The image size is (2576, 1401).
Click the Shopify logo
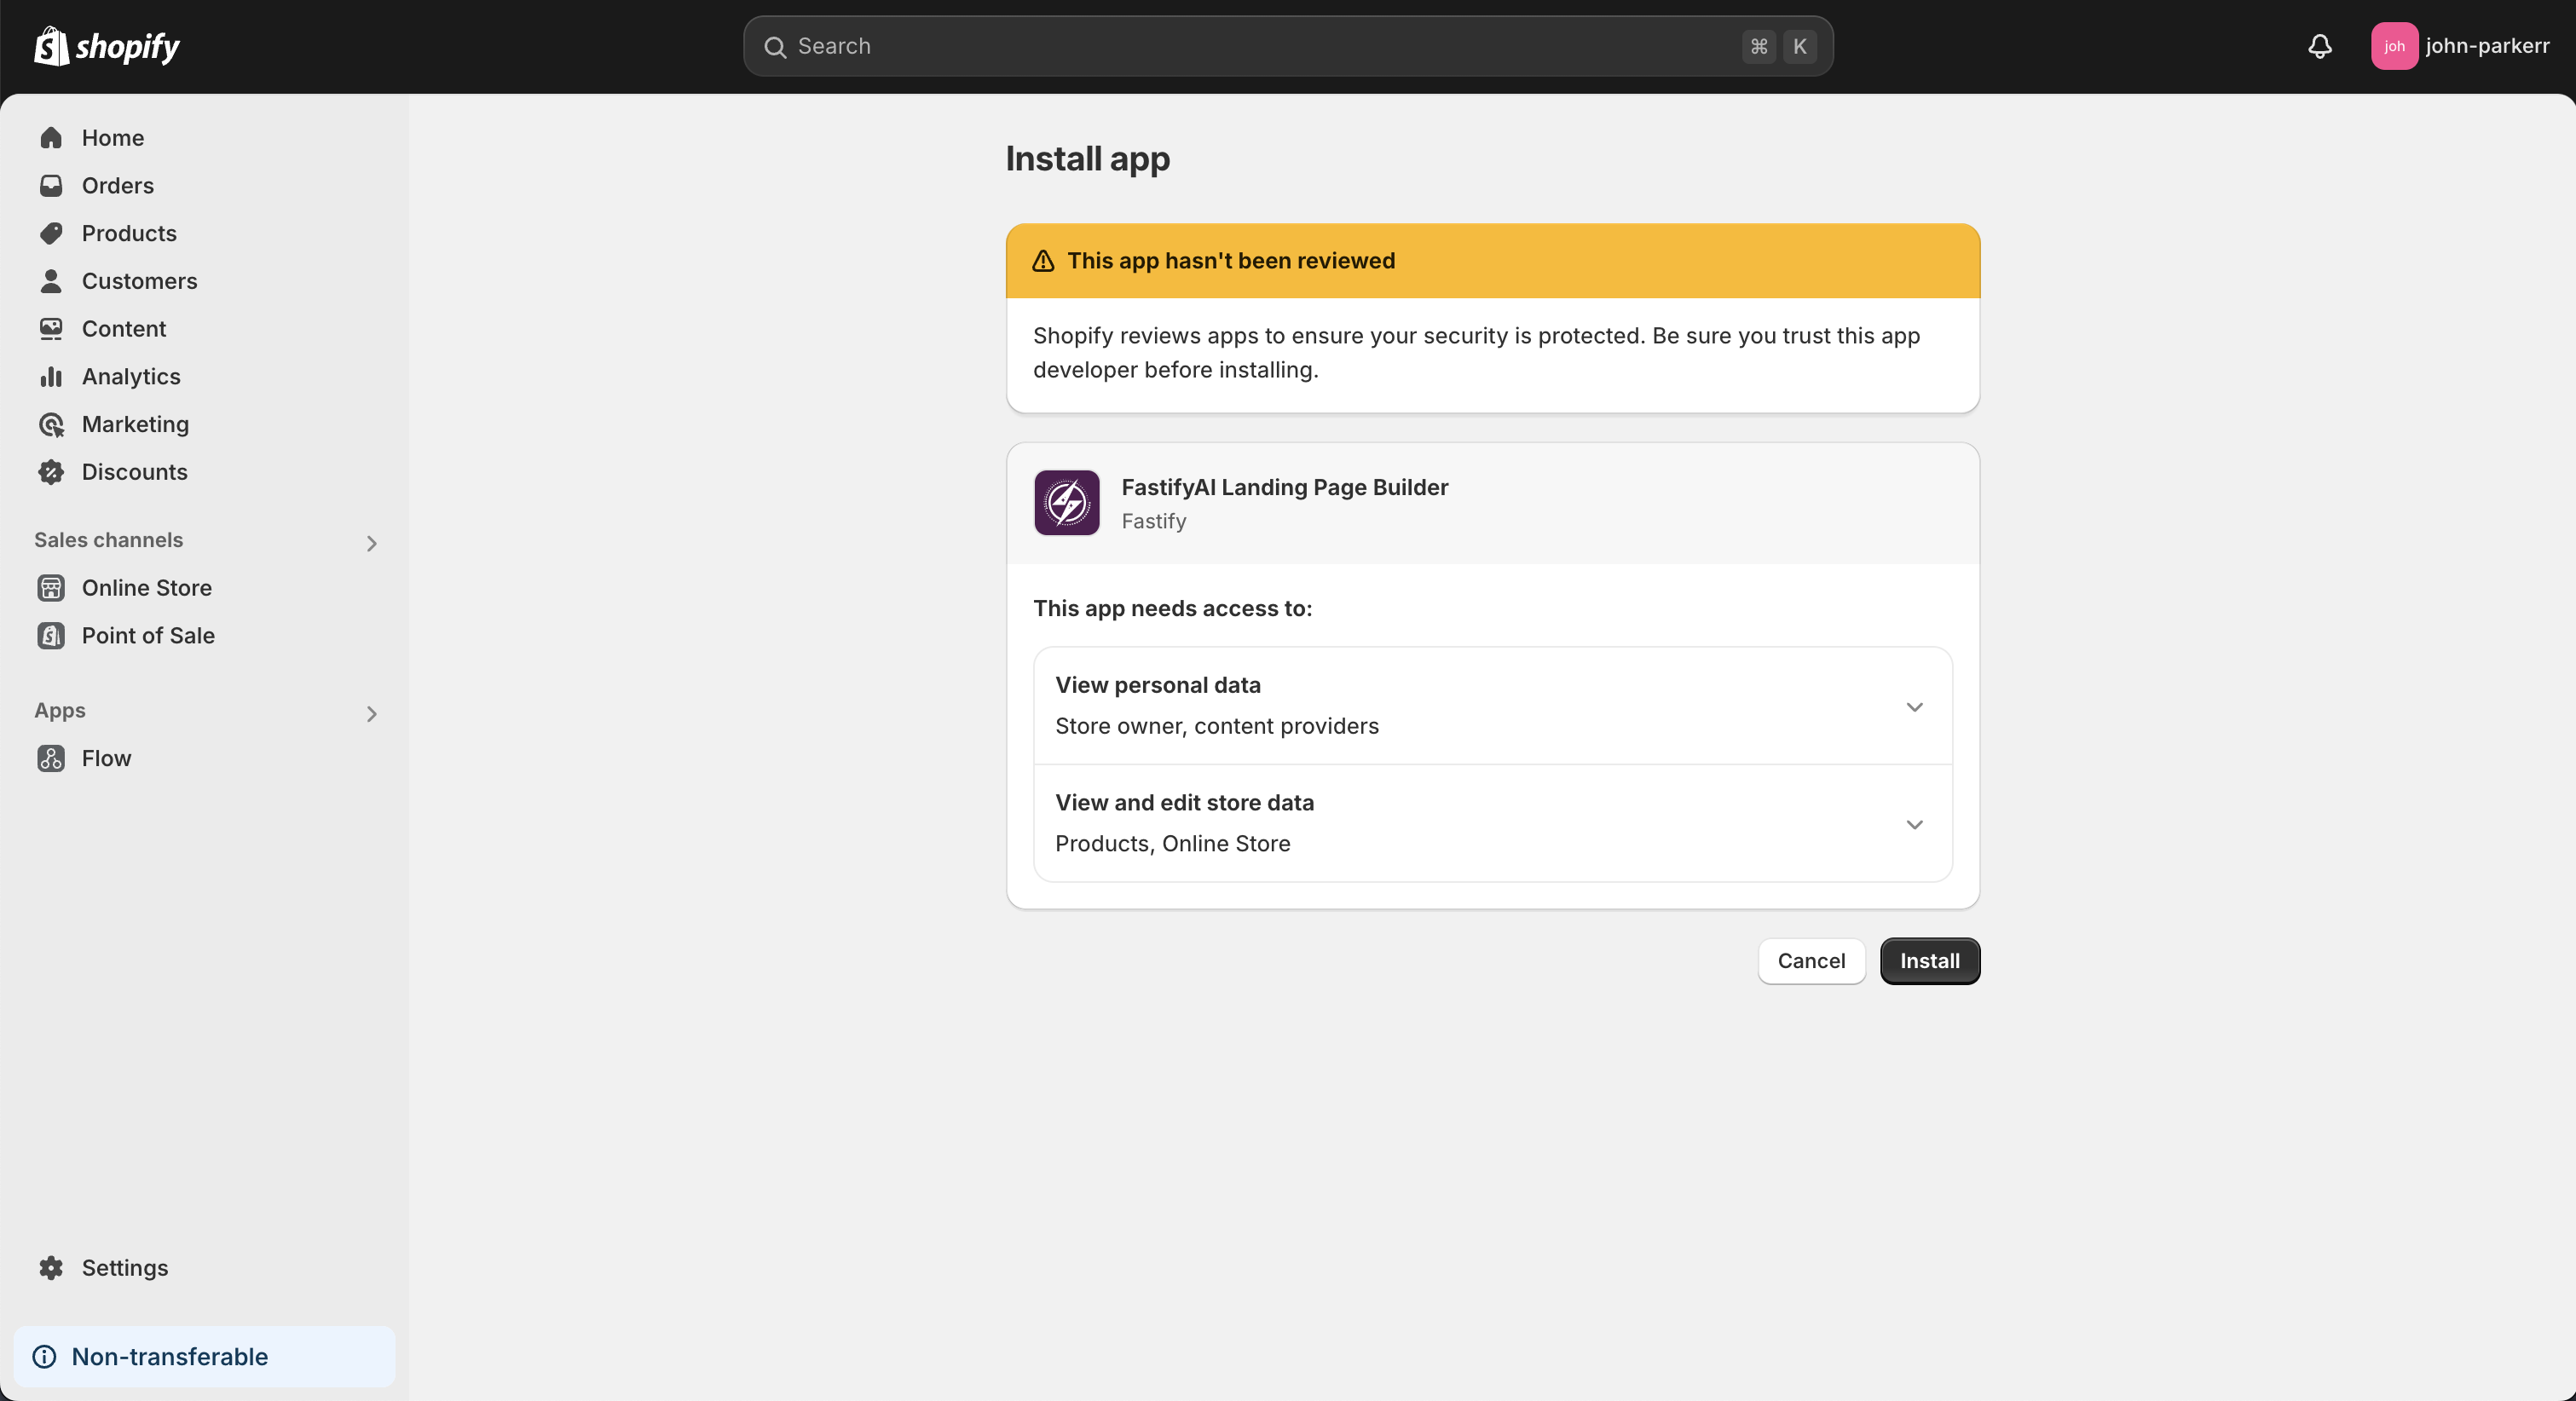(x=107, y=46)
